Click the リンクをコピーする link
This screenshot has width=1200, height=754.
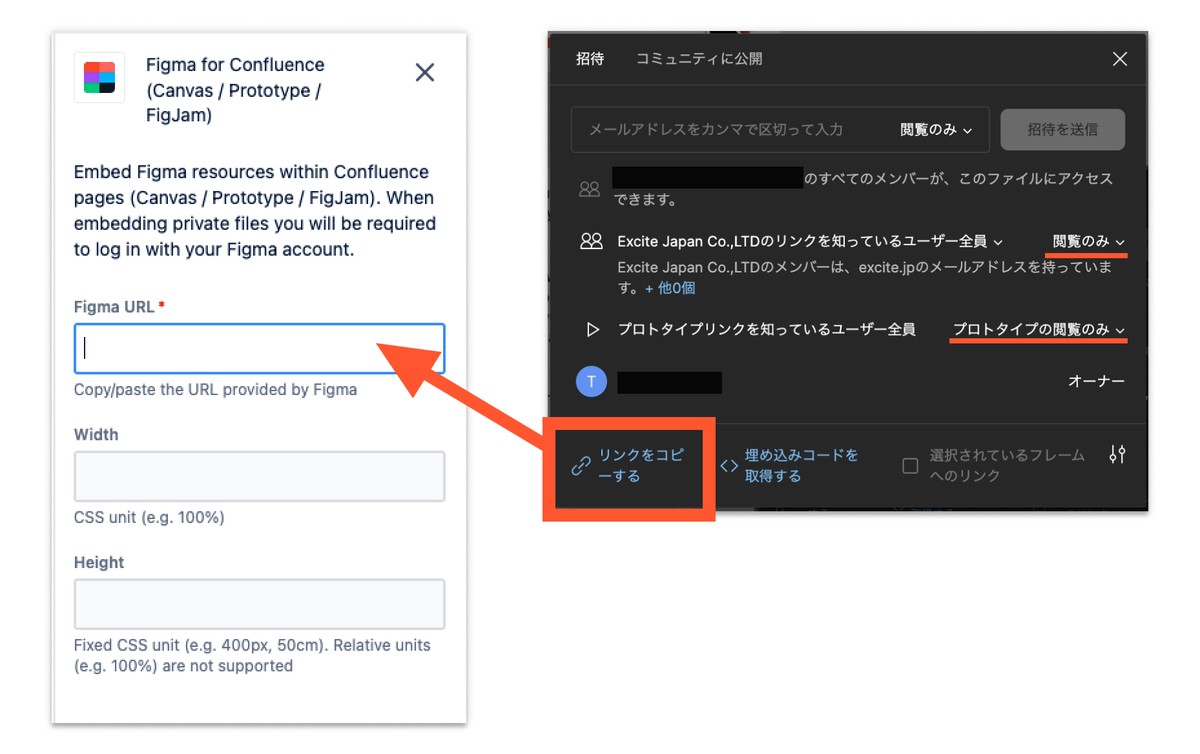[641, 465]
